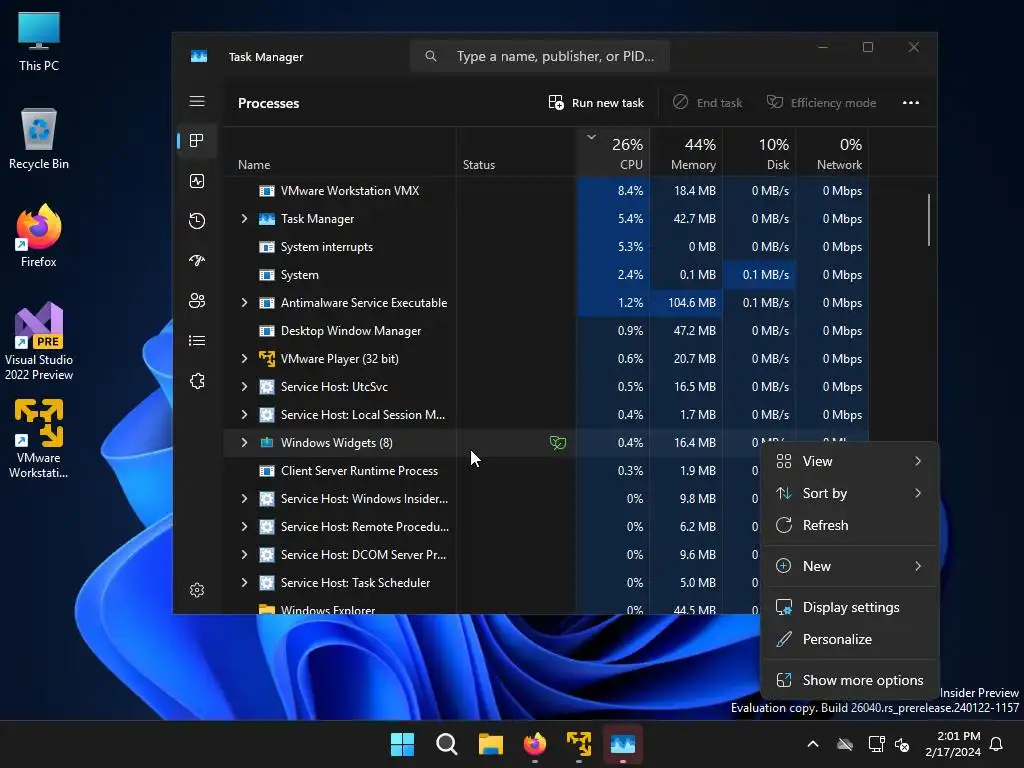The image size is (1024, 768).
Task: Open the View submenu in context menu
Action: [850, 461]
